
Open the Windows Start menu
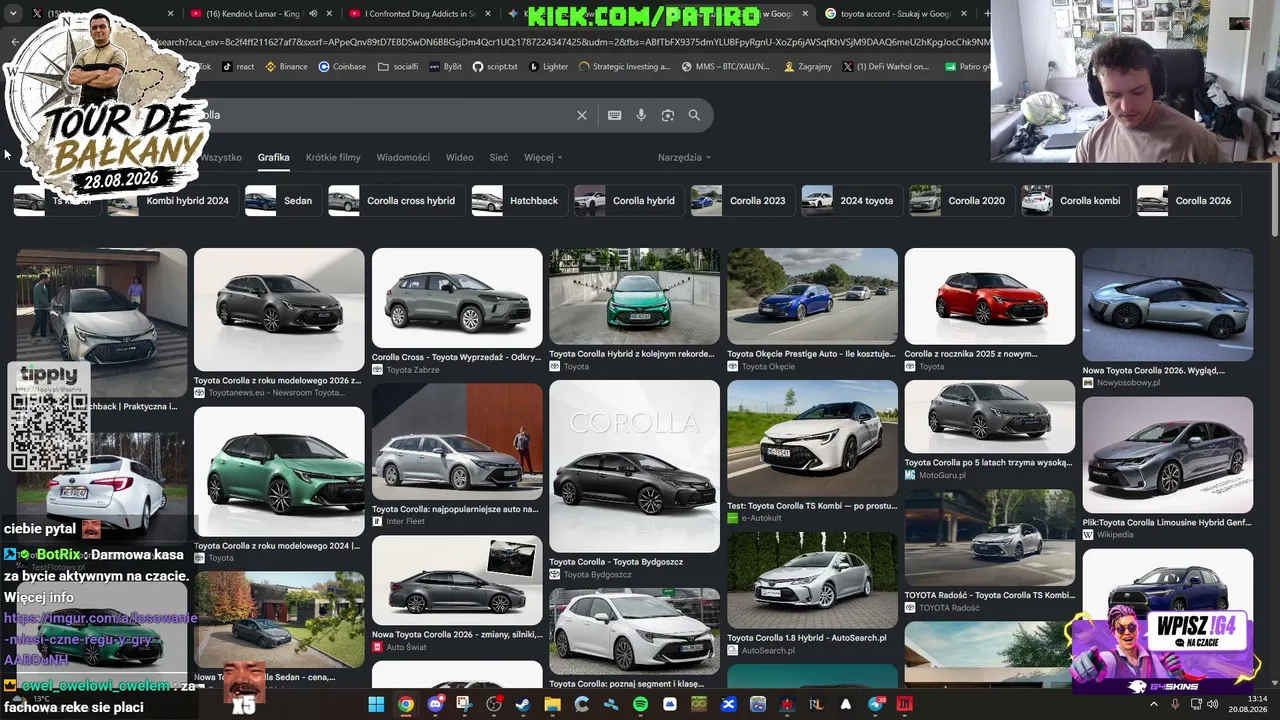[376, 704]
